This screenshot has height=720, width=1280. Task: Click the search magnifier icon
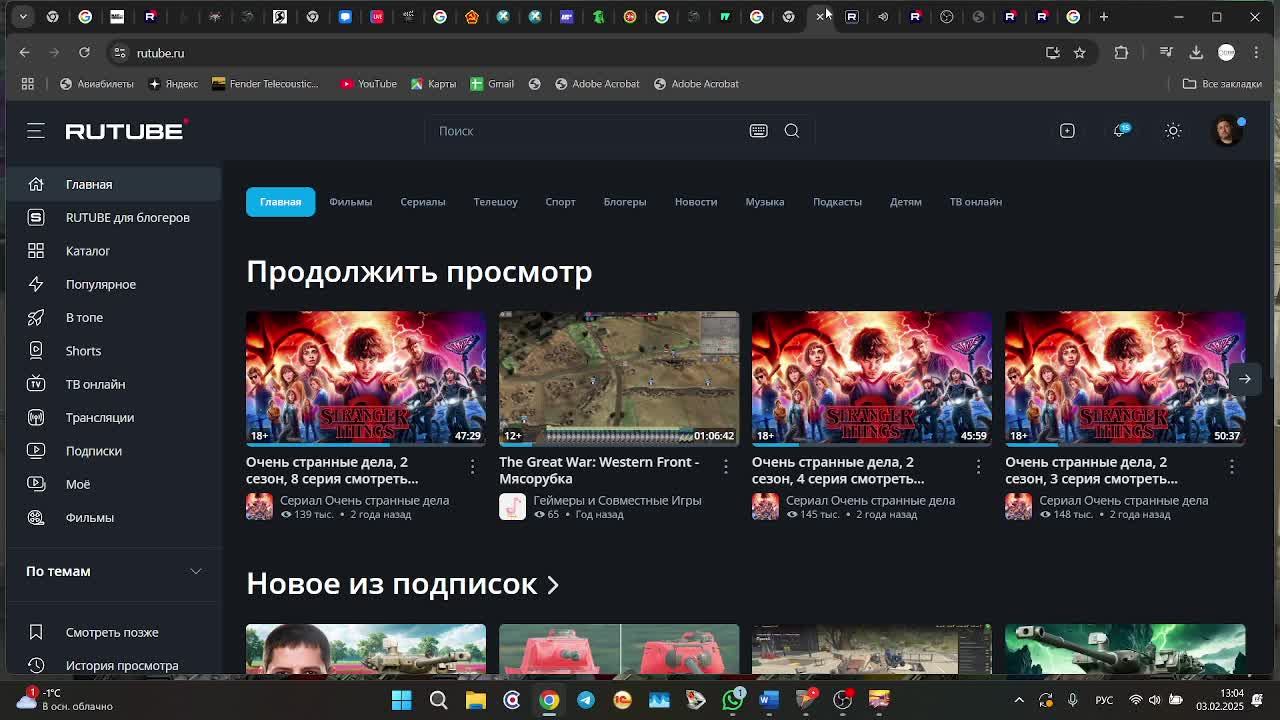click(792, 131)
